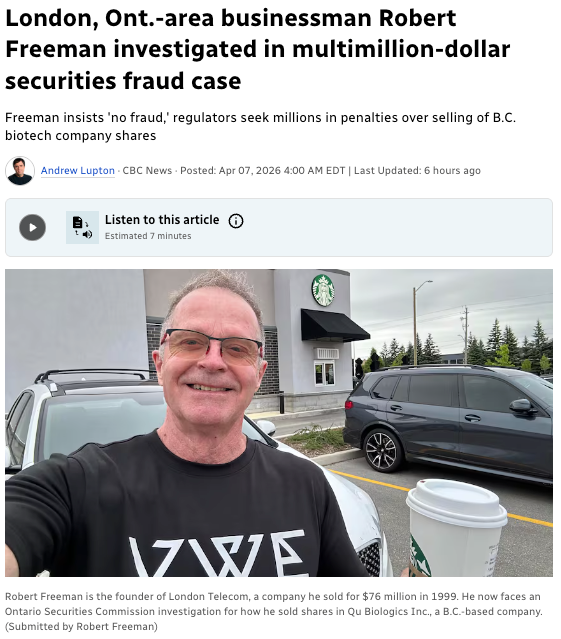Click the Starbucks logo sign in the photo
This screenshot has height=639, width=561.
point(323,290)
